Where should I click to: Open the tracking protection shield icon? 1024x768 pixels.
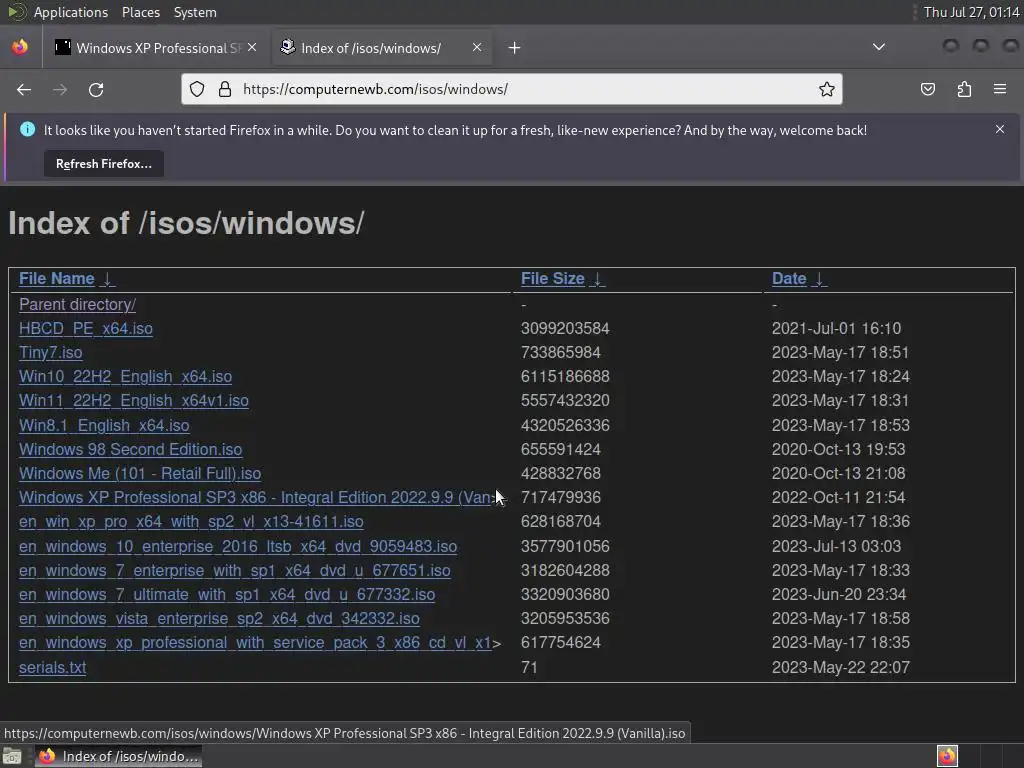(197, 89)
